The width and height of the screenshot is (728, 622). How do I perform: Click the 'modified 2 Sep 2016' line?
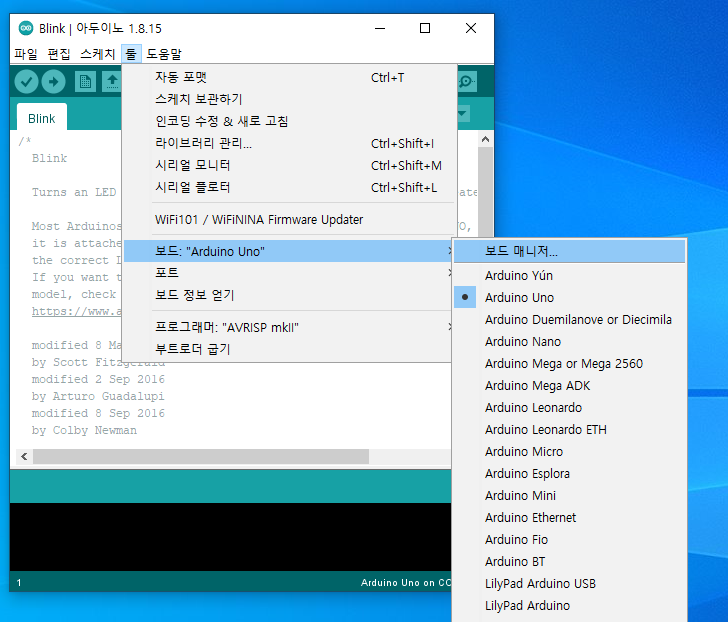[98, 379]
